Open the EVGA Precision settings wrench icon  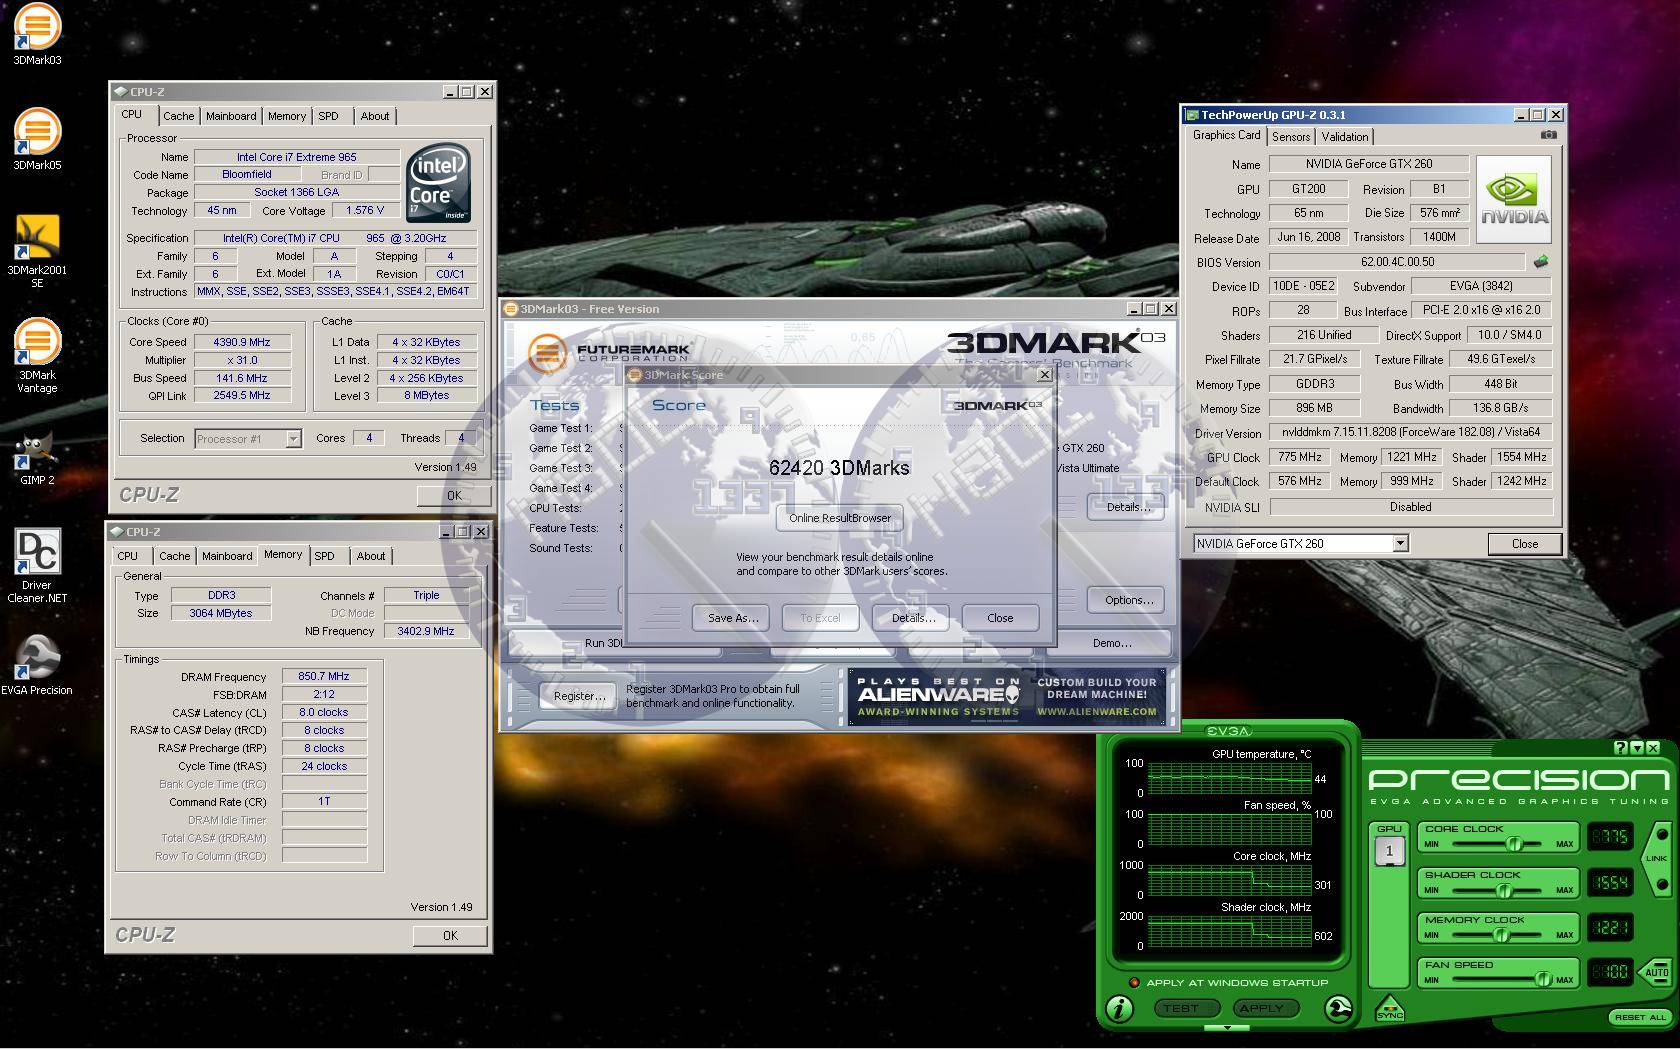(x=1338, y=1008)
